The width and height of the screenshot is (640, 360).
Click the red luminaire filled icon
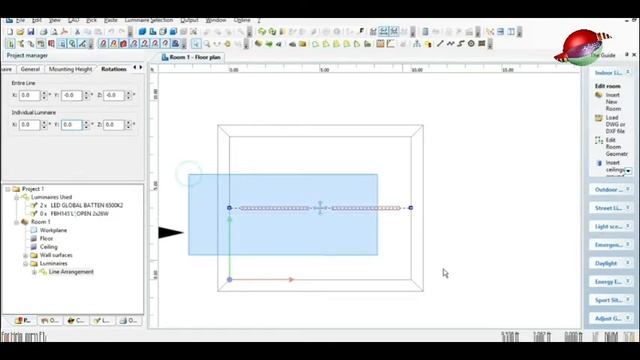124,44
